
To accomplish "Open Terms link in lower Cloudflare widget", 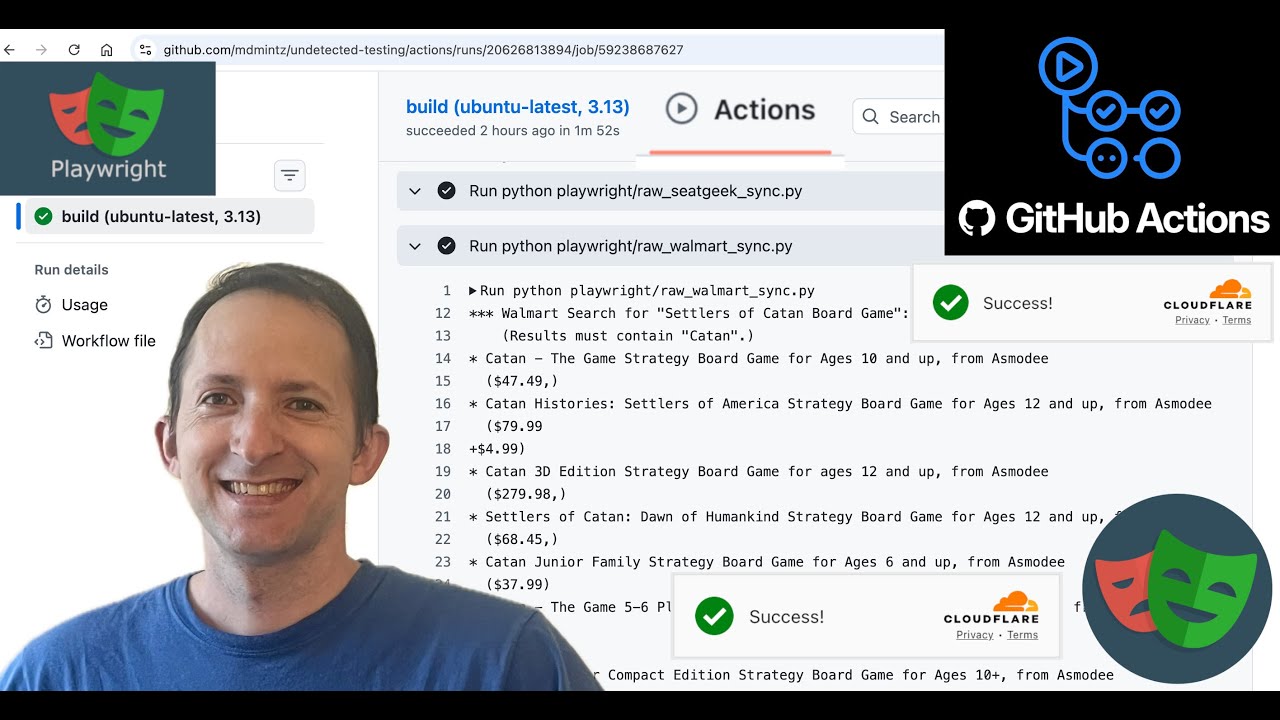I will click(x=1022, y=635).
